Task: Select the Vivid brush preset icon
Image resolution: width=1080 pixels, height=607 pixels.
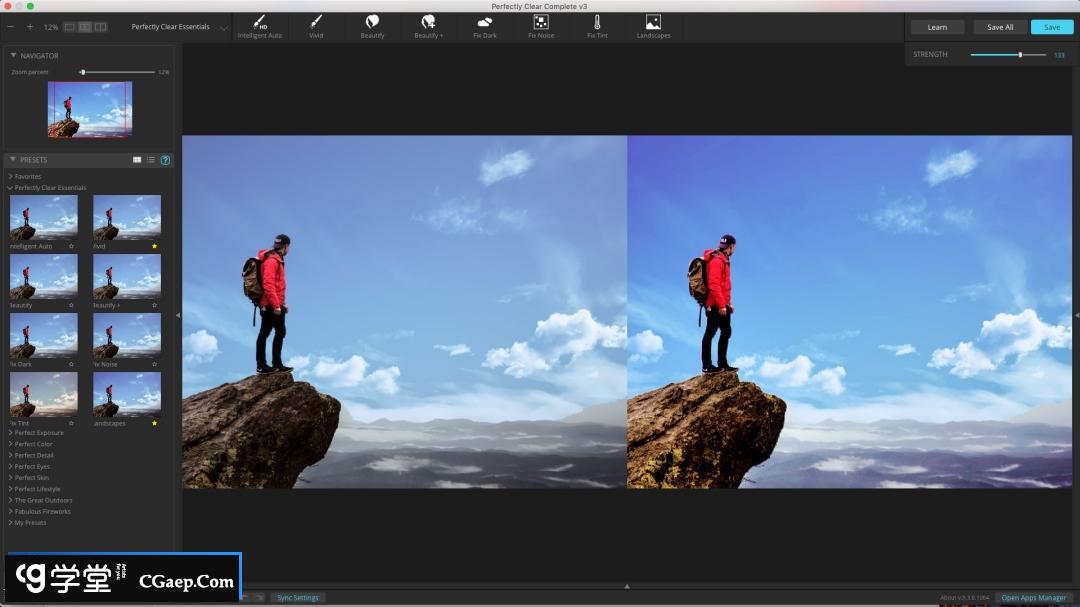Action: pos(316,24)
